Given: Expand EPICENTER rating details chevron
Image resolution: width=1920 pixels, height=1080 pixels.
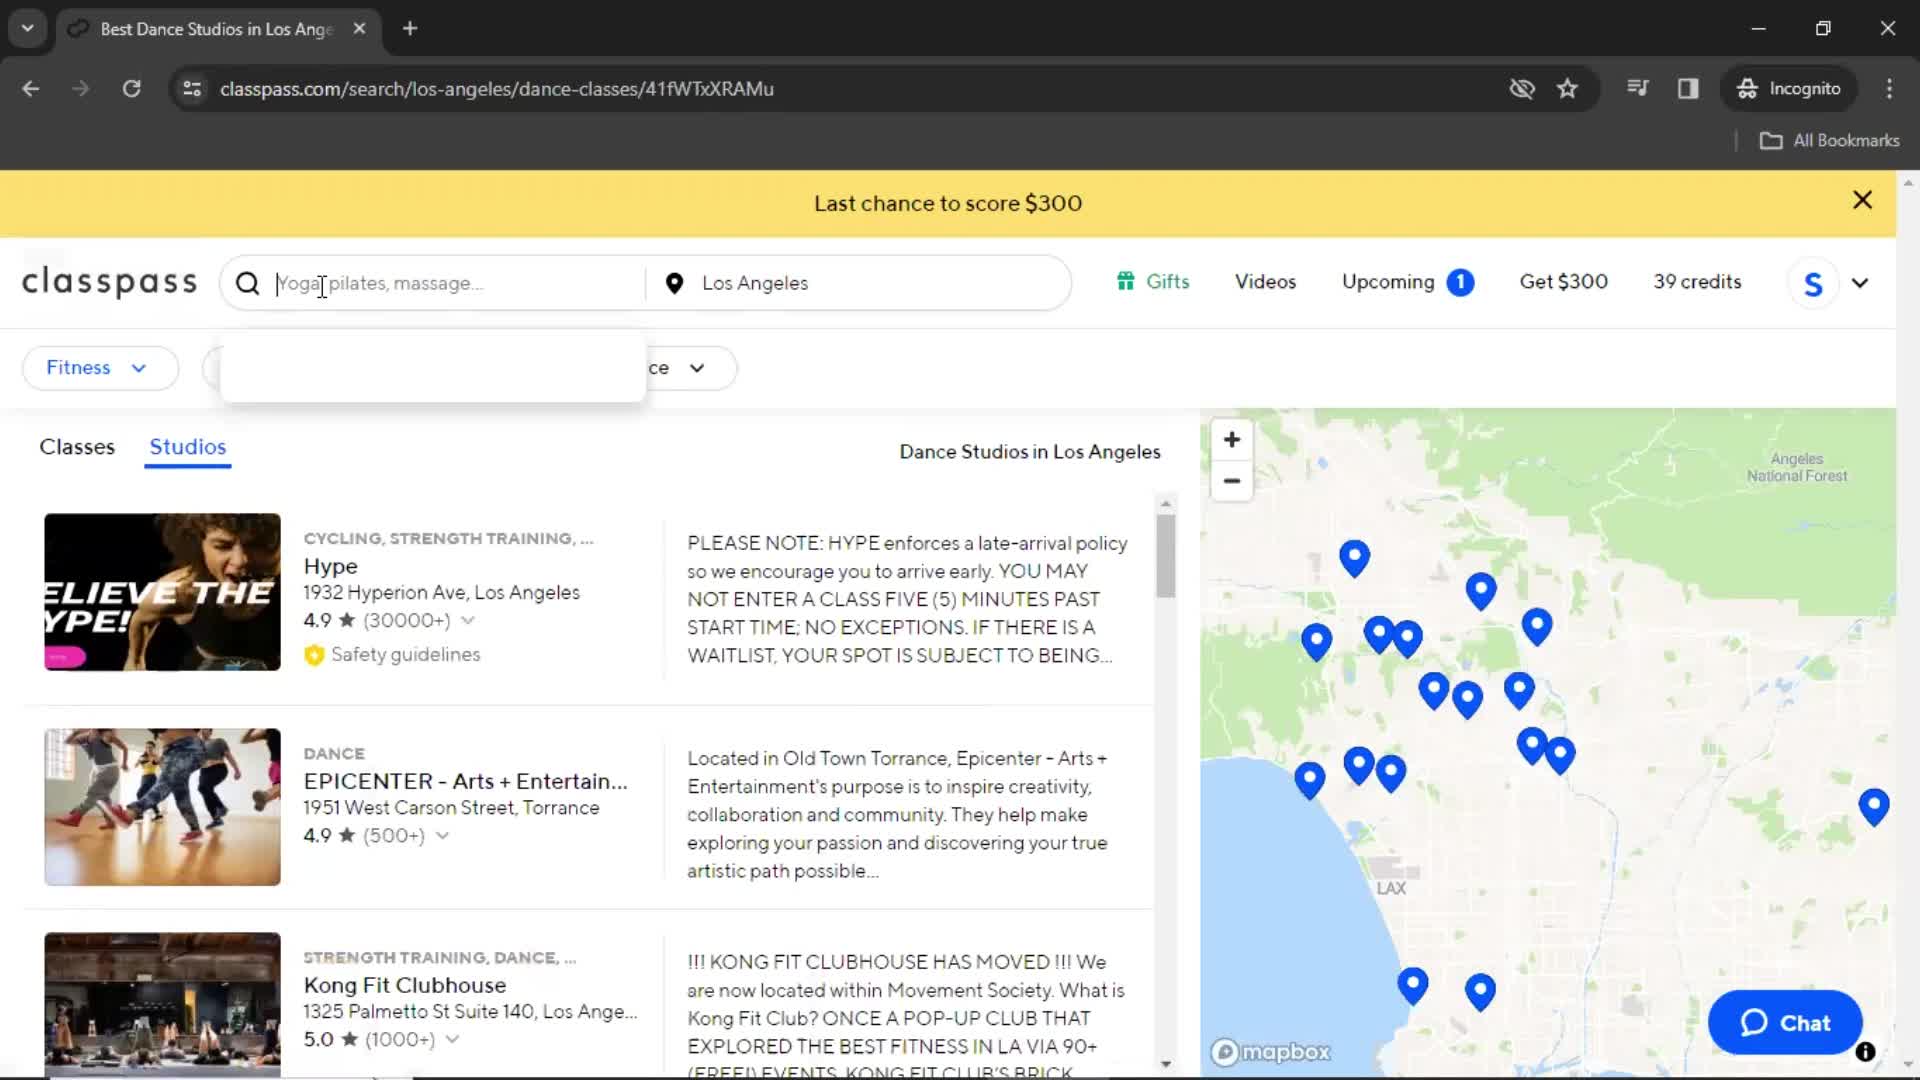Looking at the screenshot, I should (x=442, y=836).
